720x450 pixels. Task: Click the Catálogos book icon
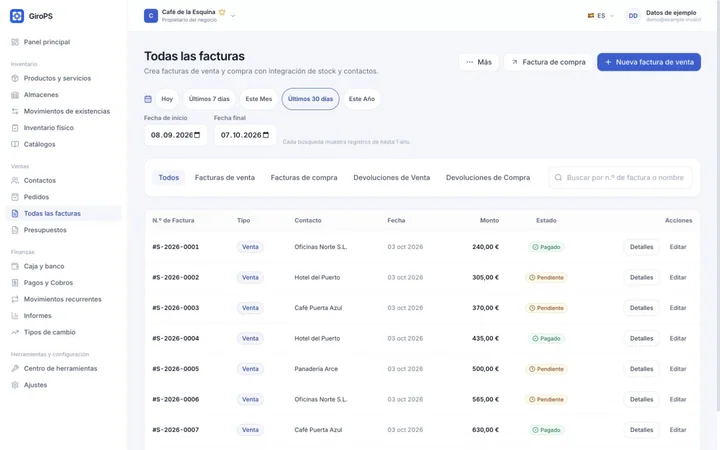[x=15, y=144]
